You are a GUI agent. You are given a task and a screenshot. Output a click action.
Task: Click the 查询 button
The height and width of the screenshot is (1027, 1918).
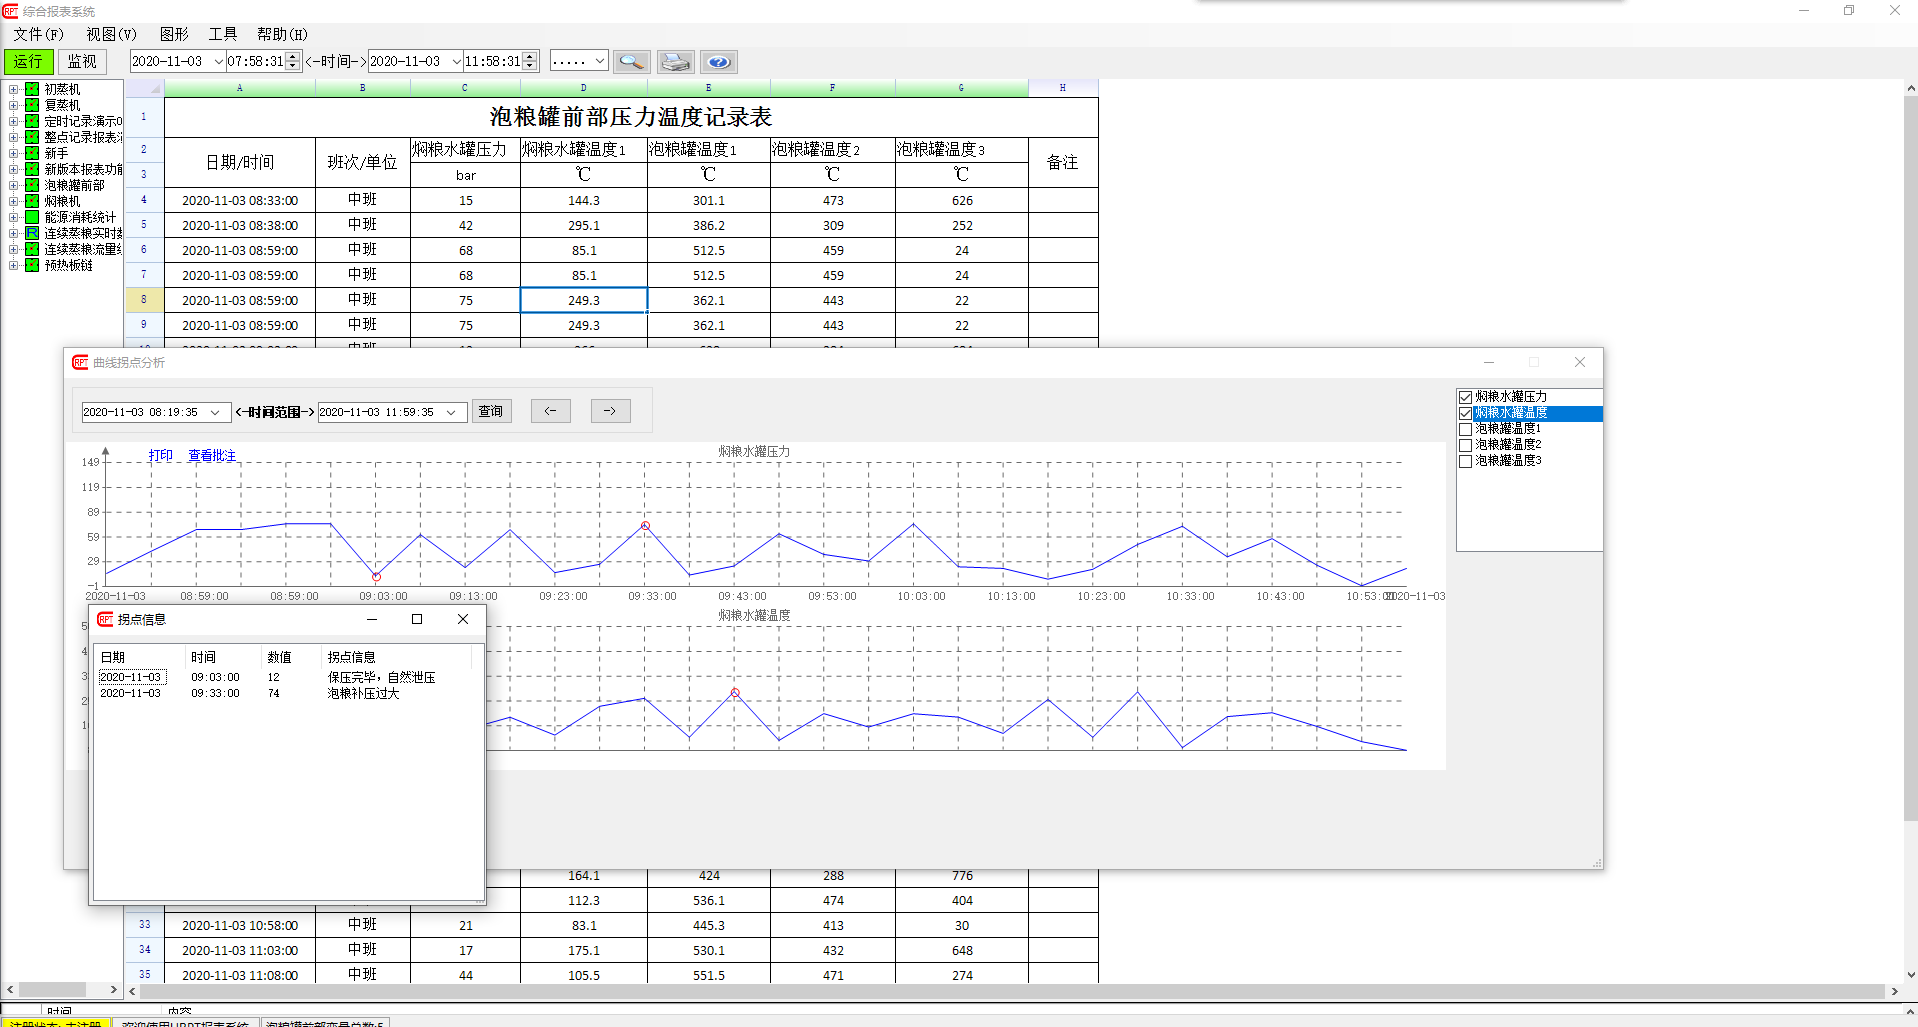491,411
